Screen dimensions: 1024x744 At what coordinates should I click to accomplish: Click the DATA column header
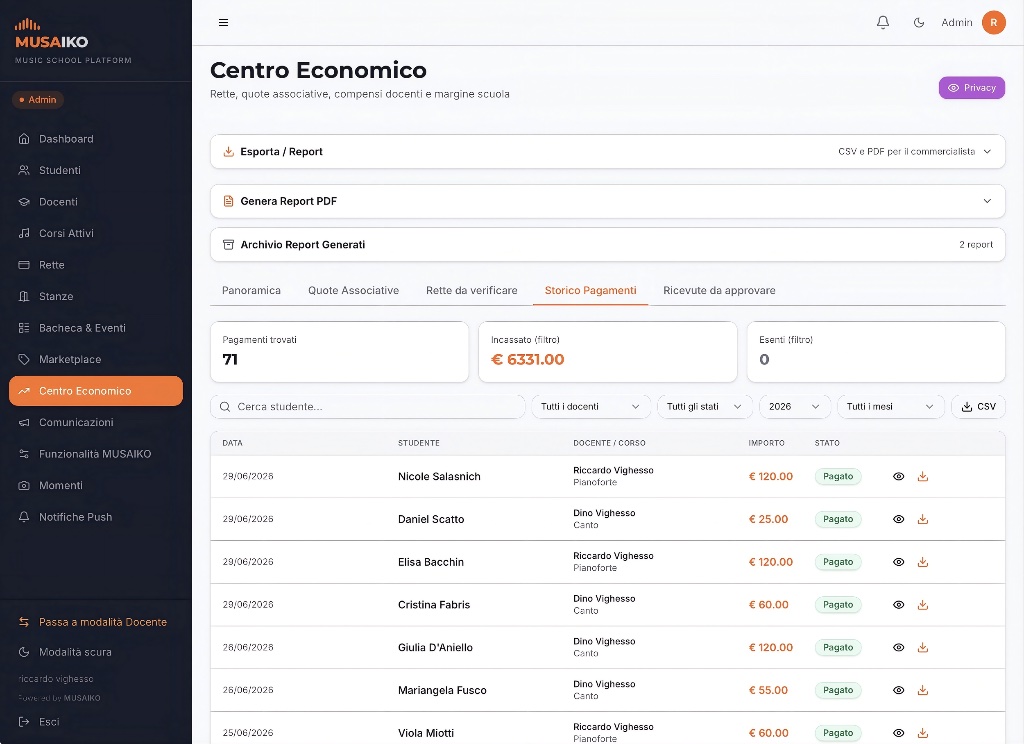(232, 443)
